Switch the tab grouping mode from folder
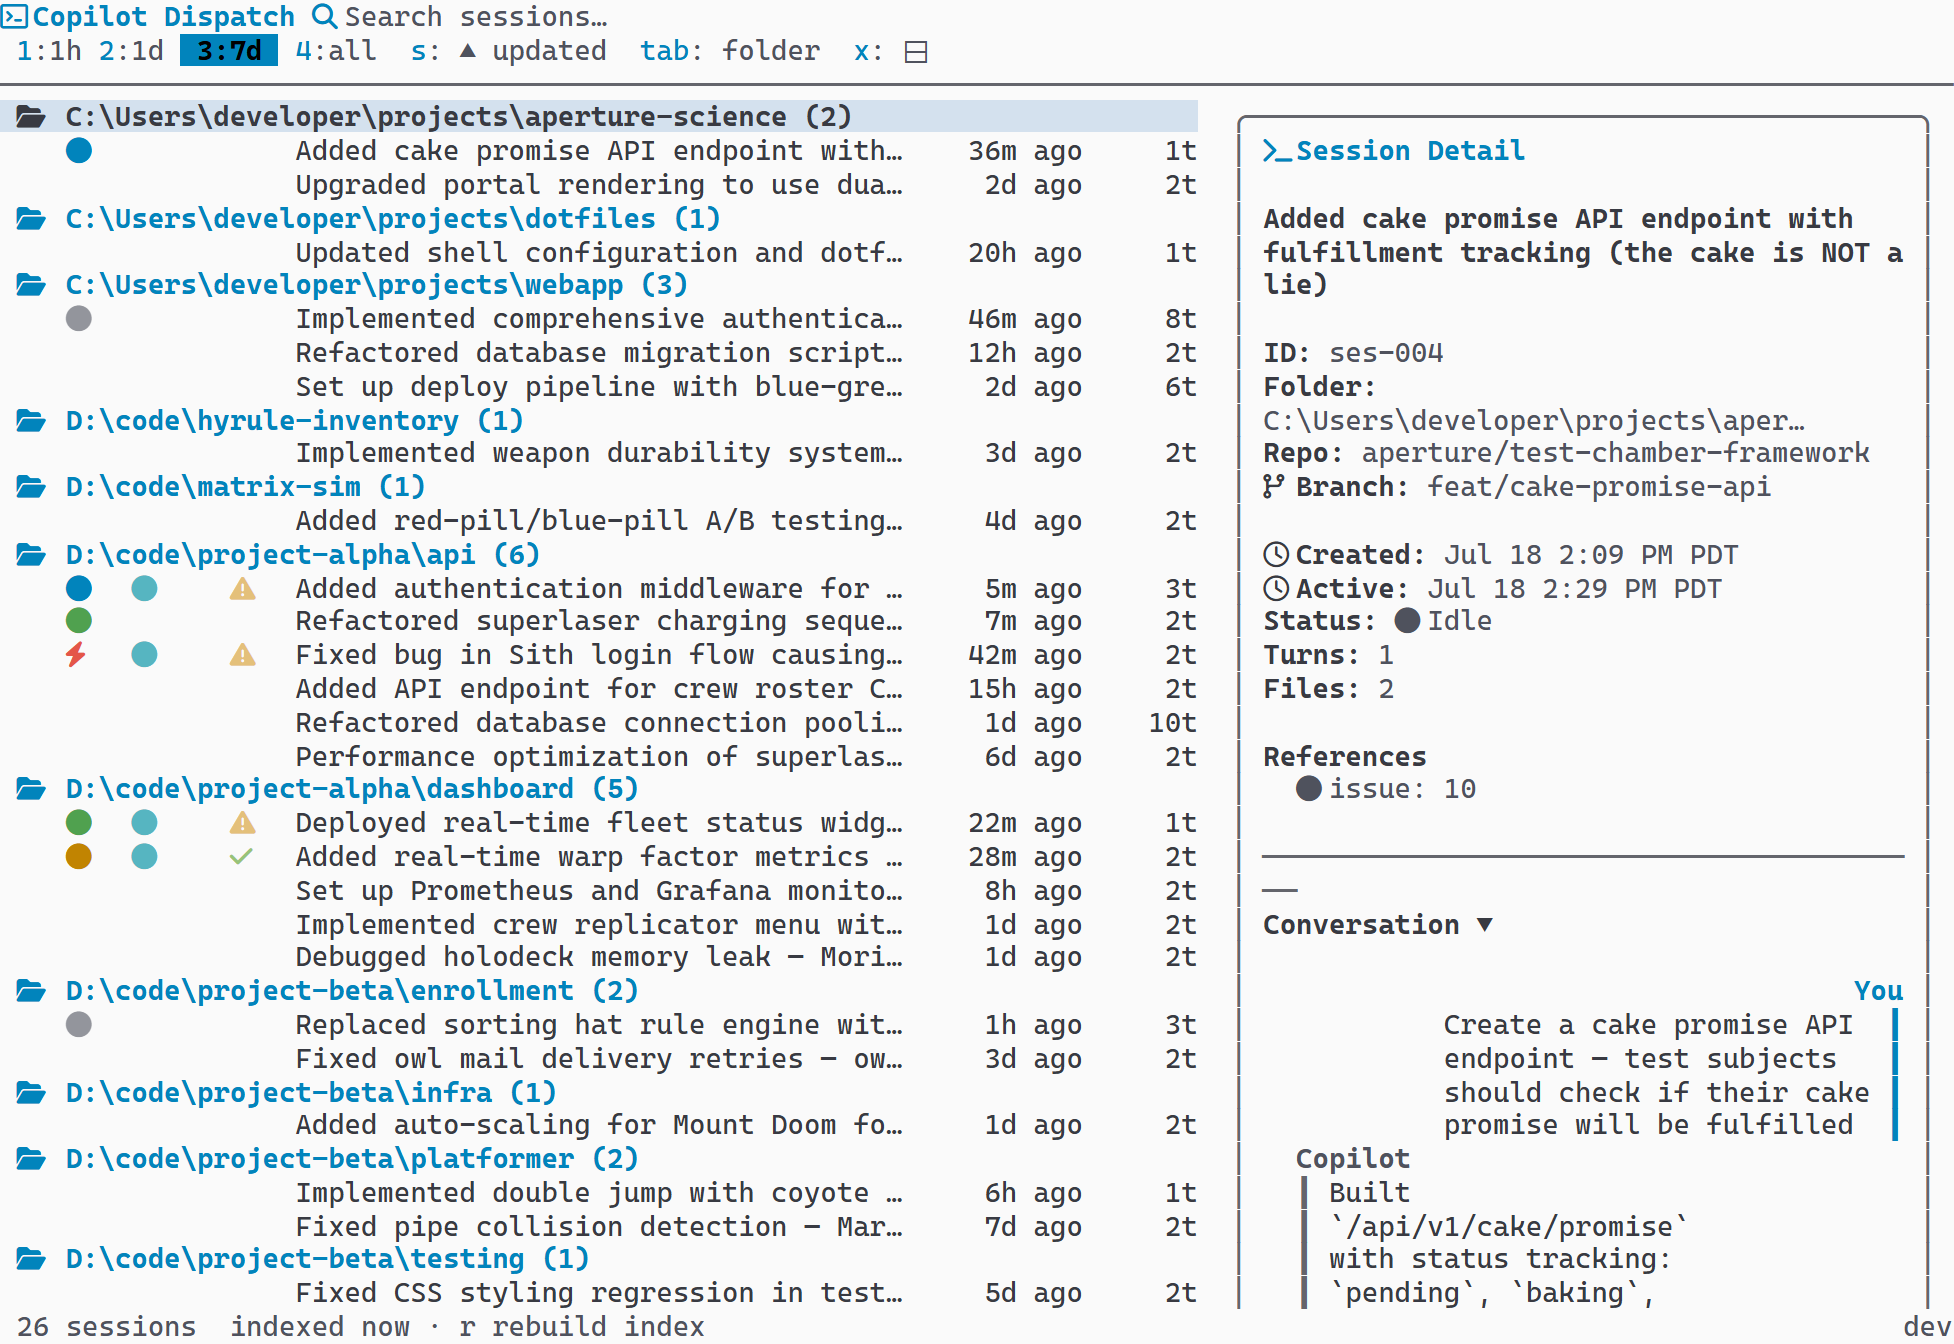This screenshot has width=1954, height=1344. pos(730,51)
